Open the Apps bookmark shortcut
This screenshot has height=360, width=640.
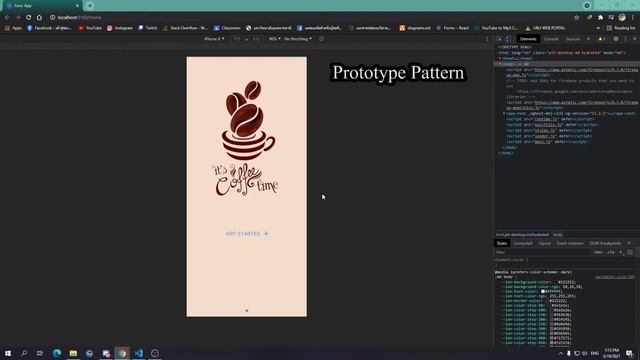pos(13,28)
